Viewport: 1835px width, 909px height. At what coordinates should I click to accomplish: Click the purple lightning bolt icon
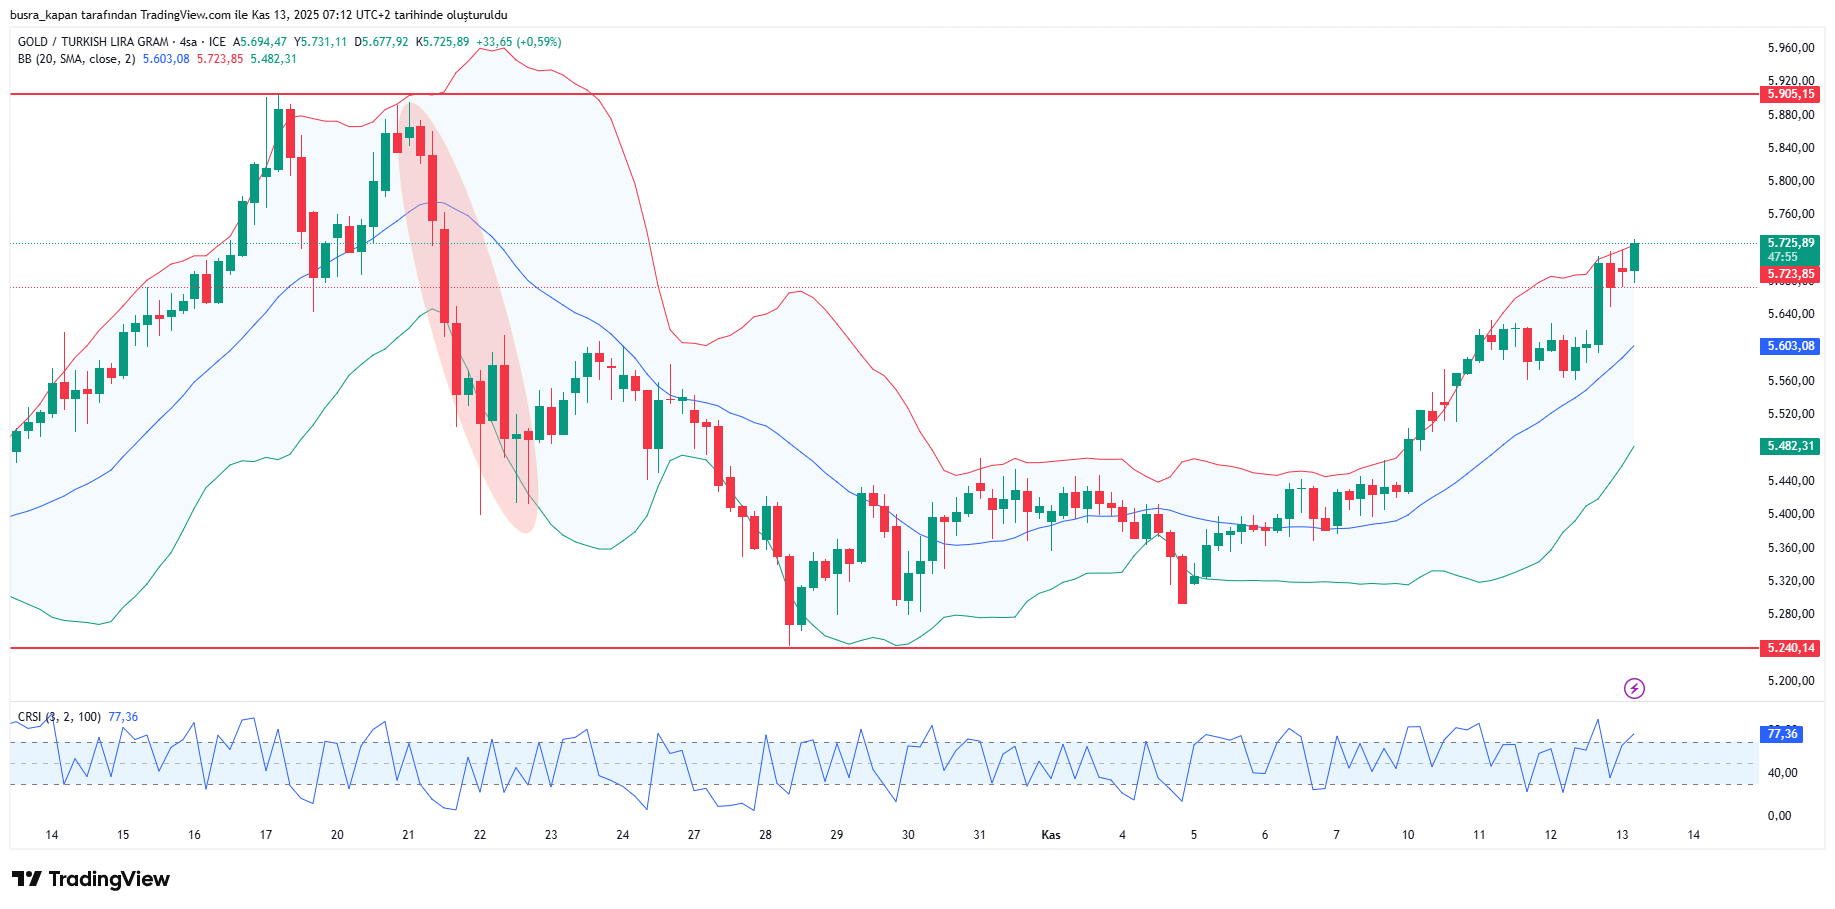1634,688
